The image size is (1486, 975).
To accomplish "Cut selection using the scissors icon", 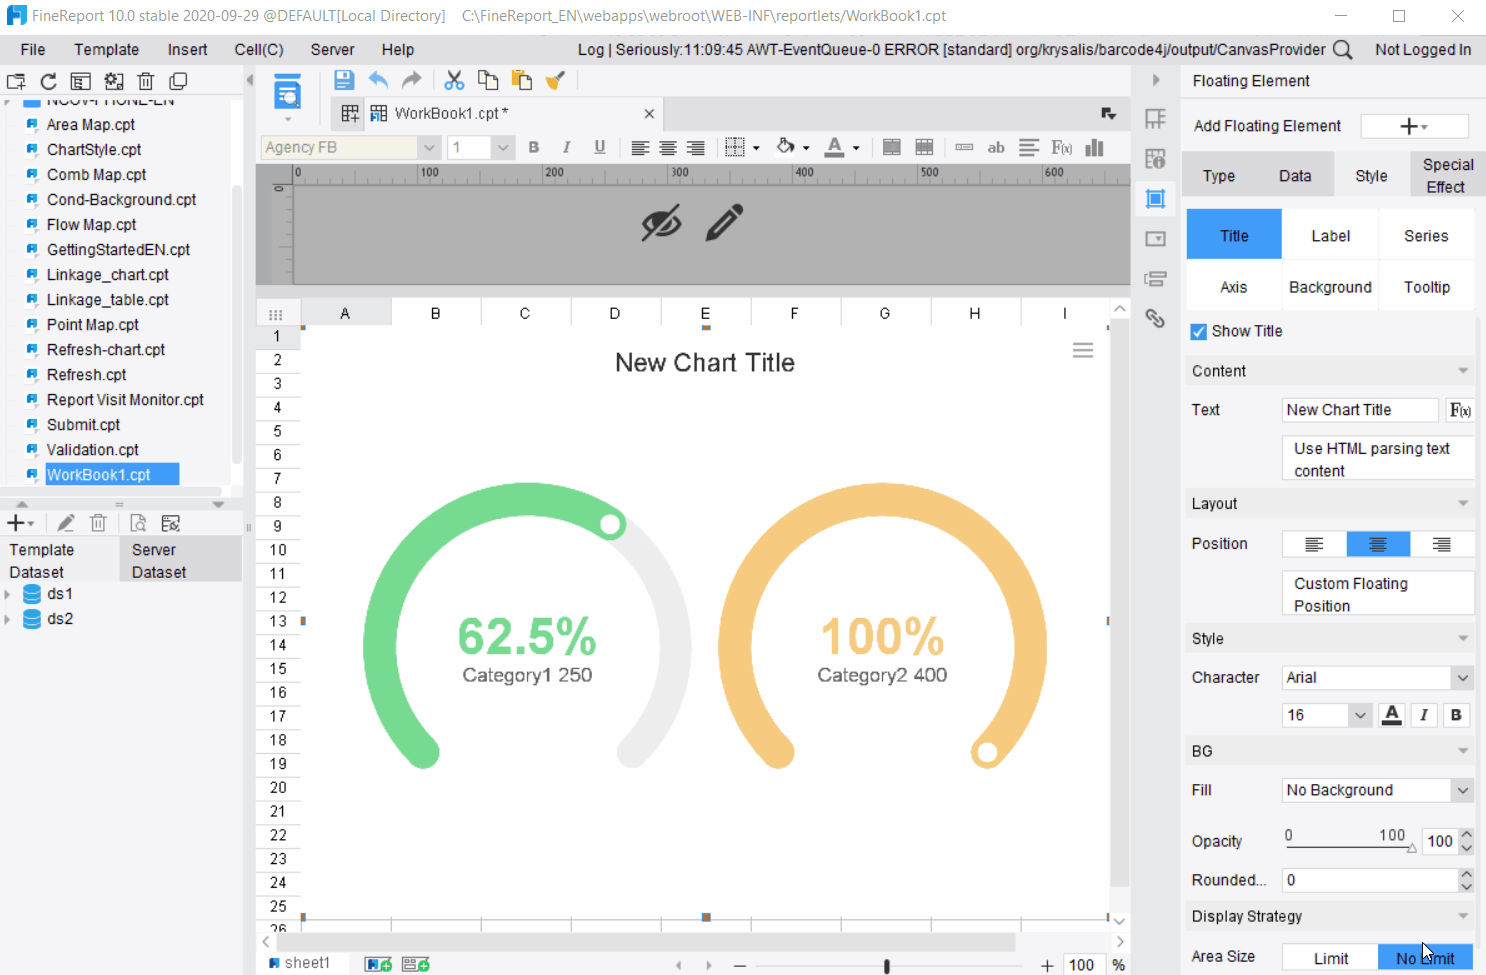I will click(453, 80).
